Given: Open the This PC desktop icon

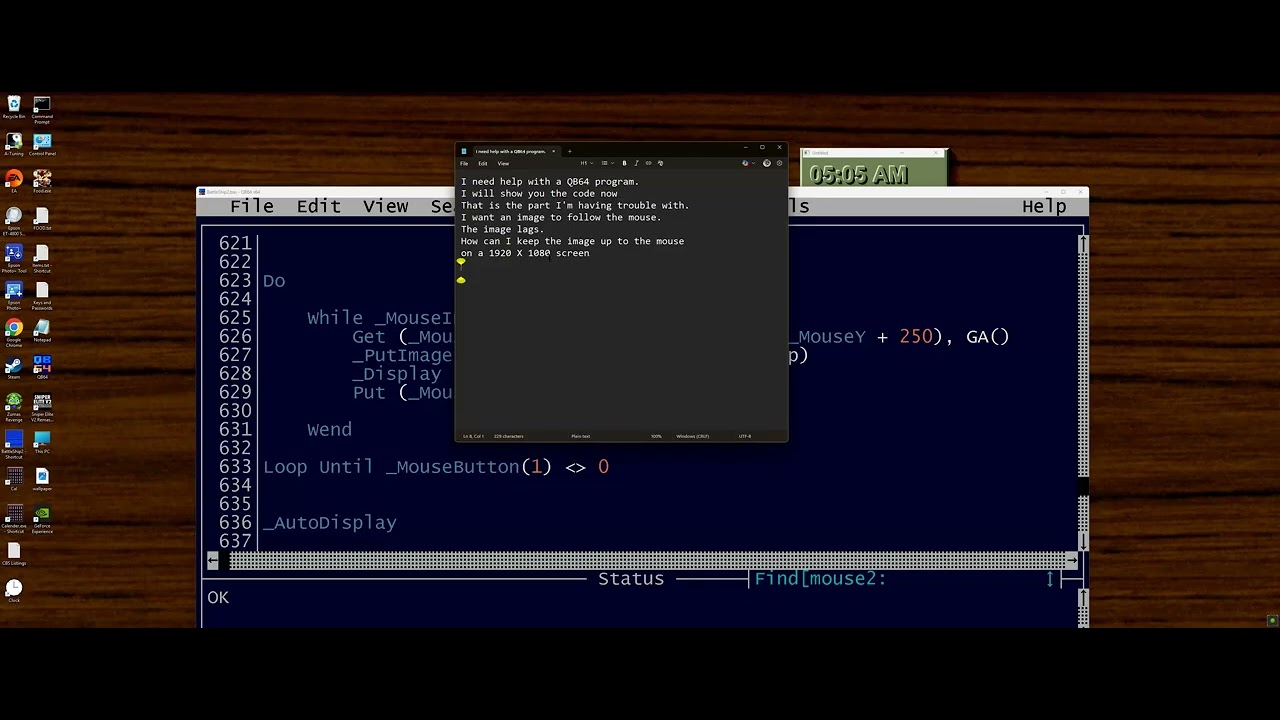Looking at the screenshot, I should point(42,442).
